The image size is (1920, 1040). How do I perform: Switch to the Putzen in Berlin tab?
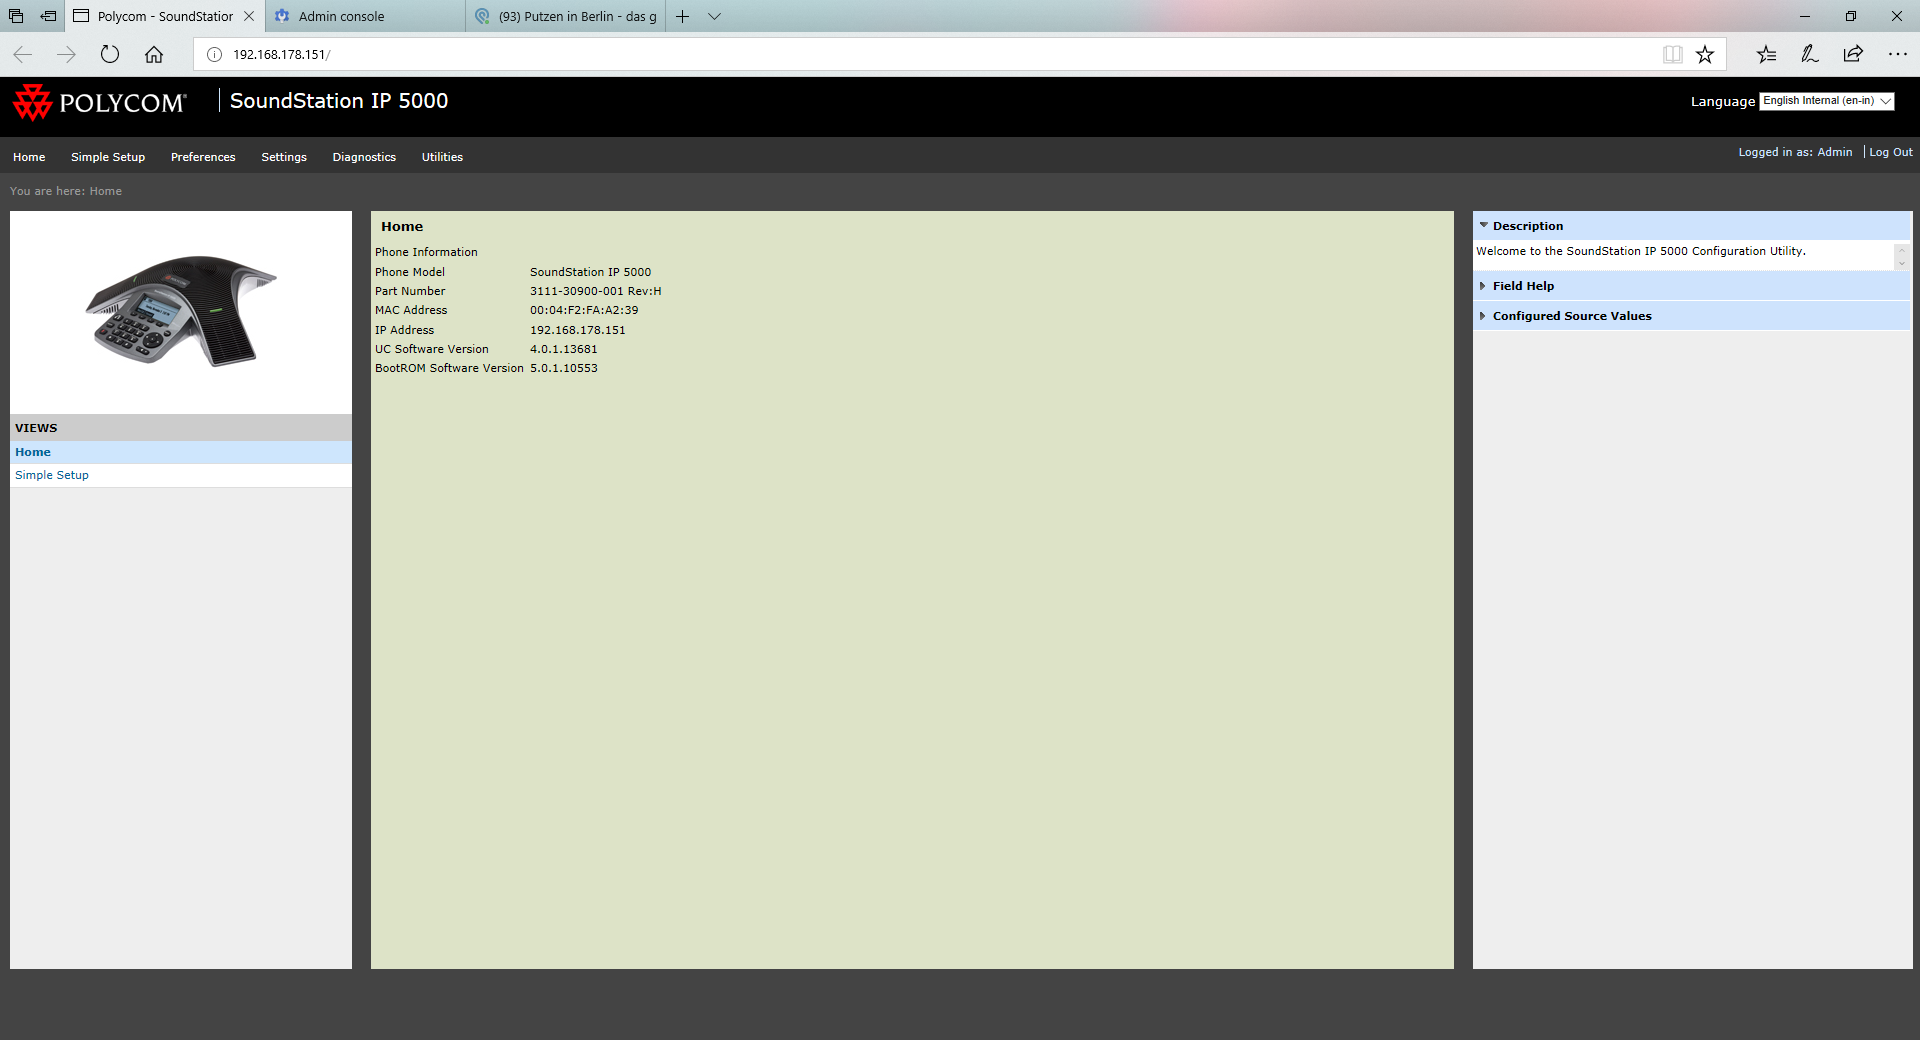[566, 16]
